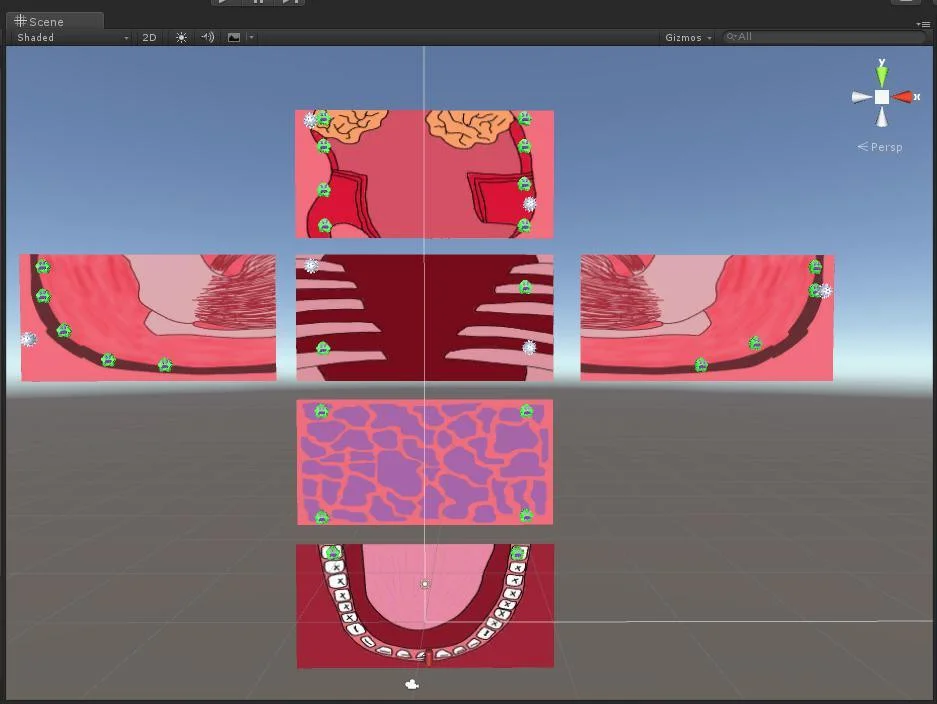This screenshot has height=704, width=937.
Task: Select the green monster gizmo at the teeth sprite's top-right
Action: (518, 553)
